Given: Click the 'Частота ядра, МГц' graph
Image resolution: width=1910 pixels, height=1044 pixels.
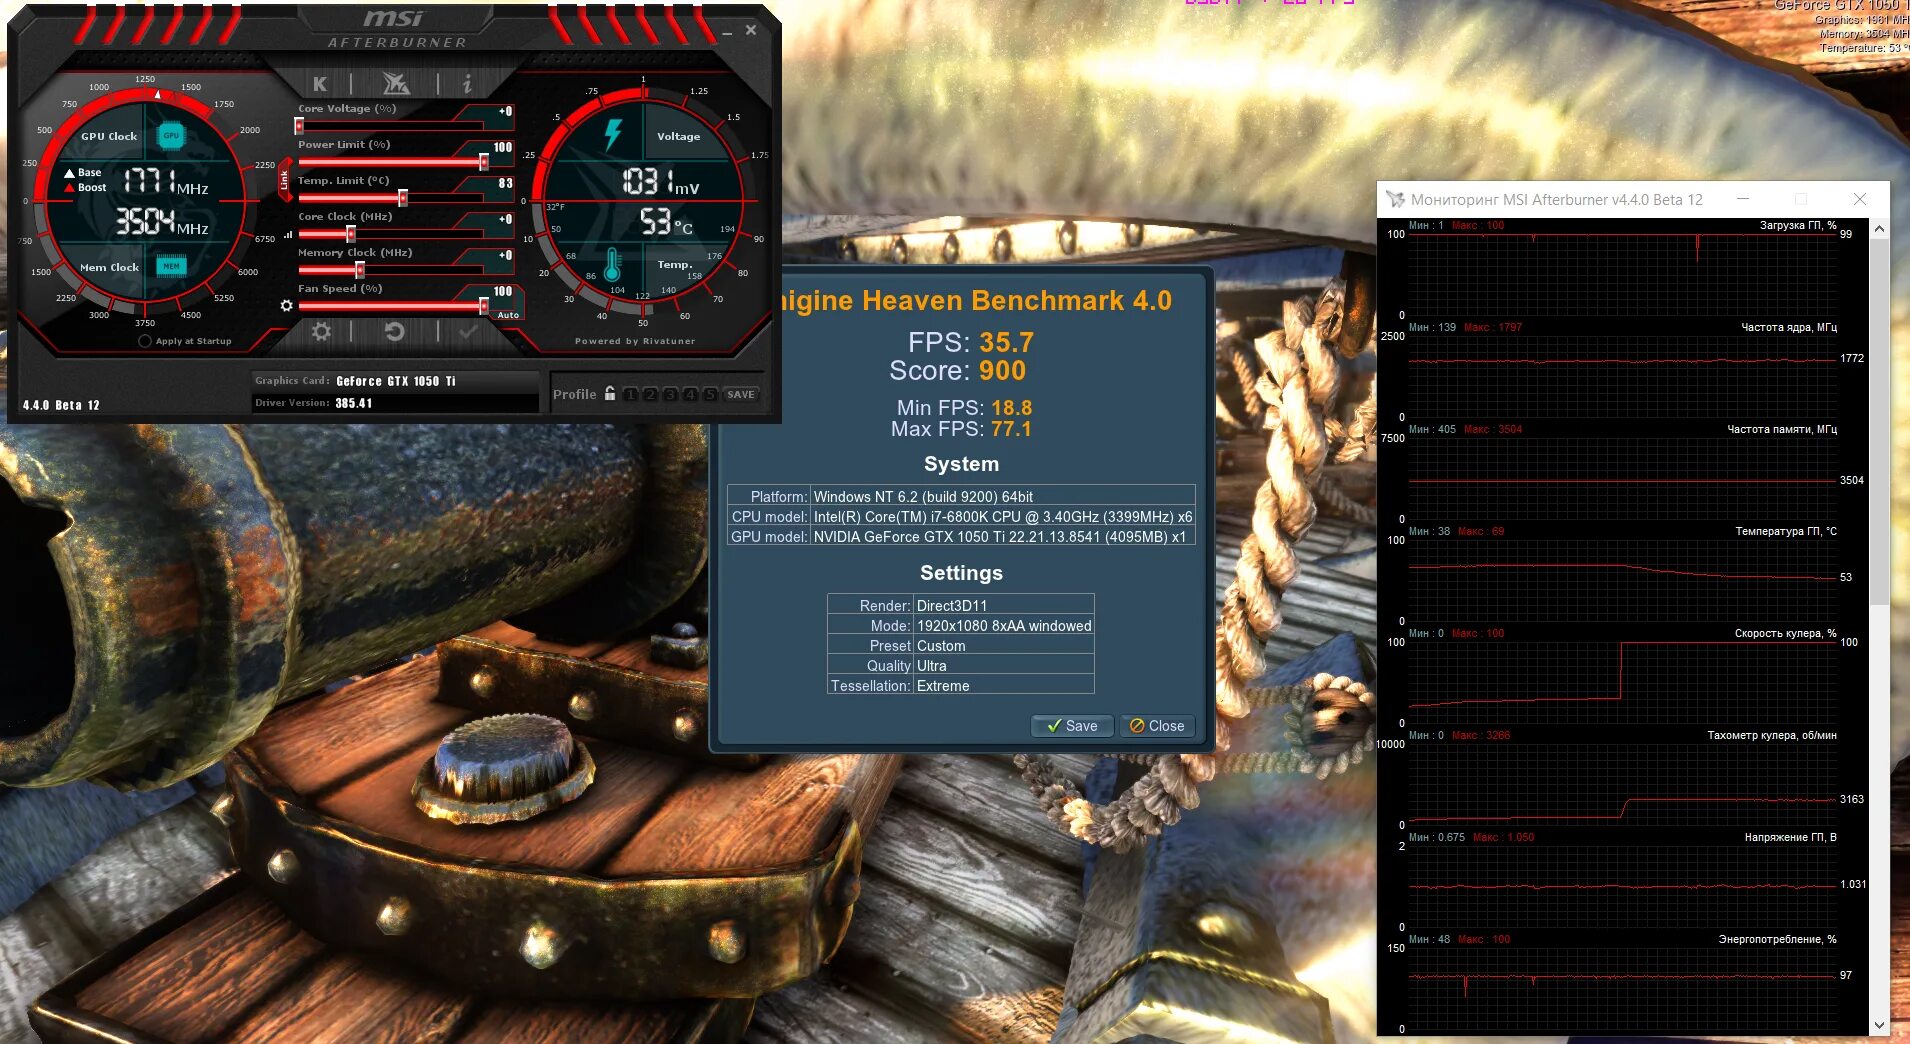Looking at the screenshot, I should pyautogui.click(x=1622, y=377).
